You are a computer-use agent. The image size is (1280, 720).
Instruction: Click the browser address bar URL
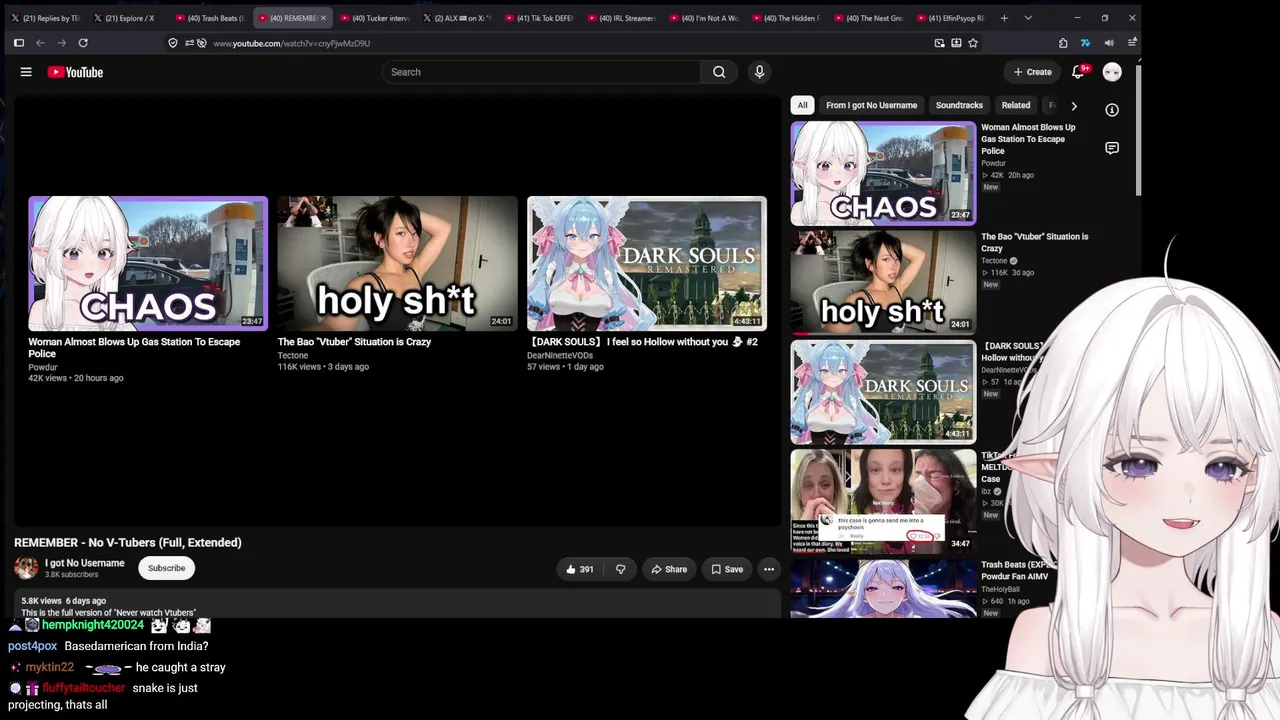point(291,43)
